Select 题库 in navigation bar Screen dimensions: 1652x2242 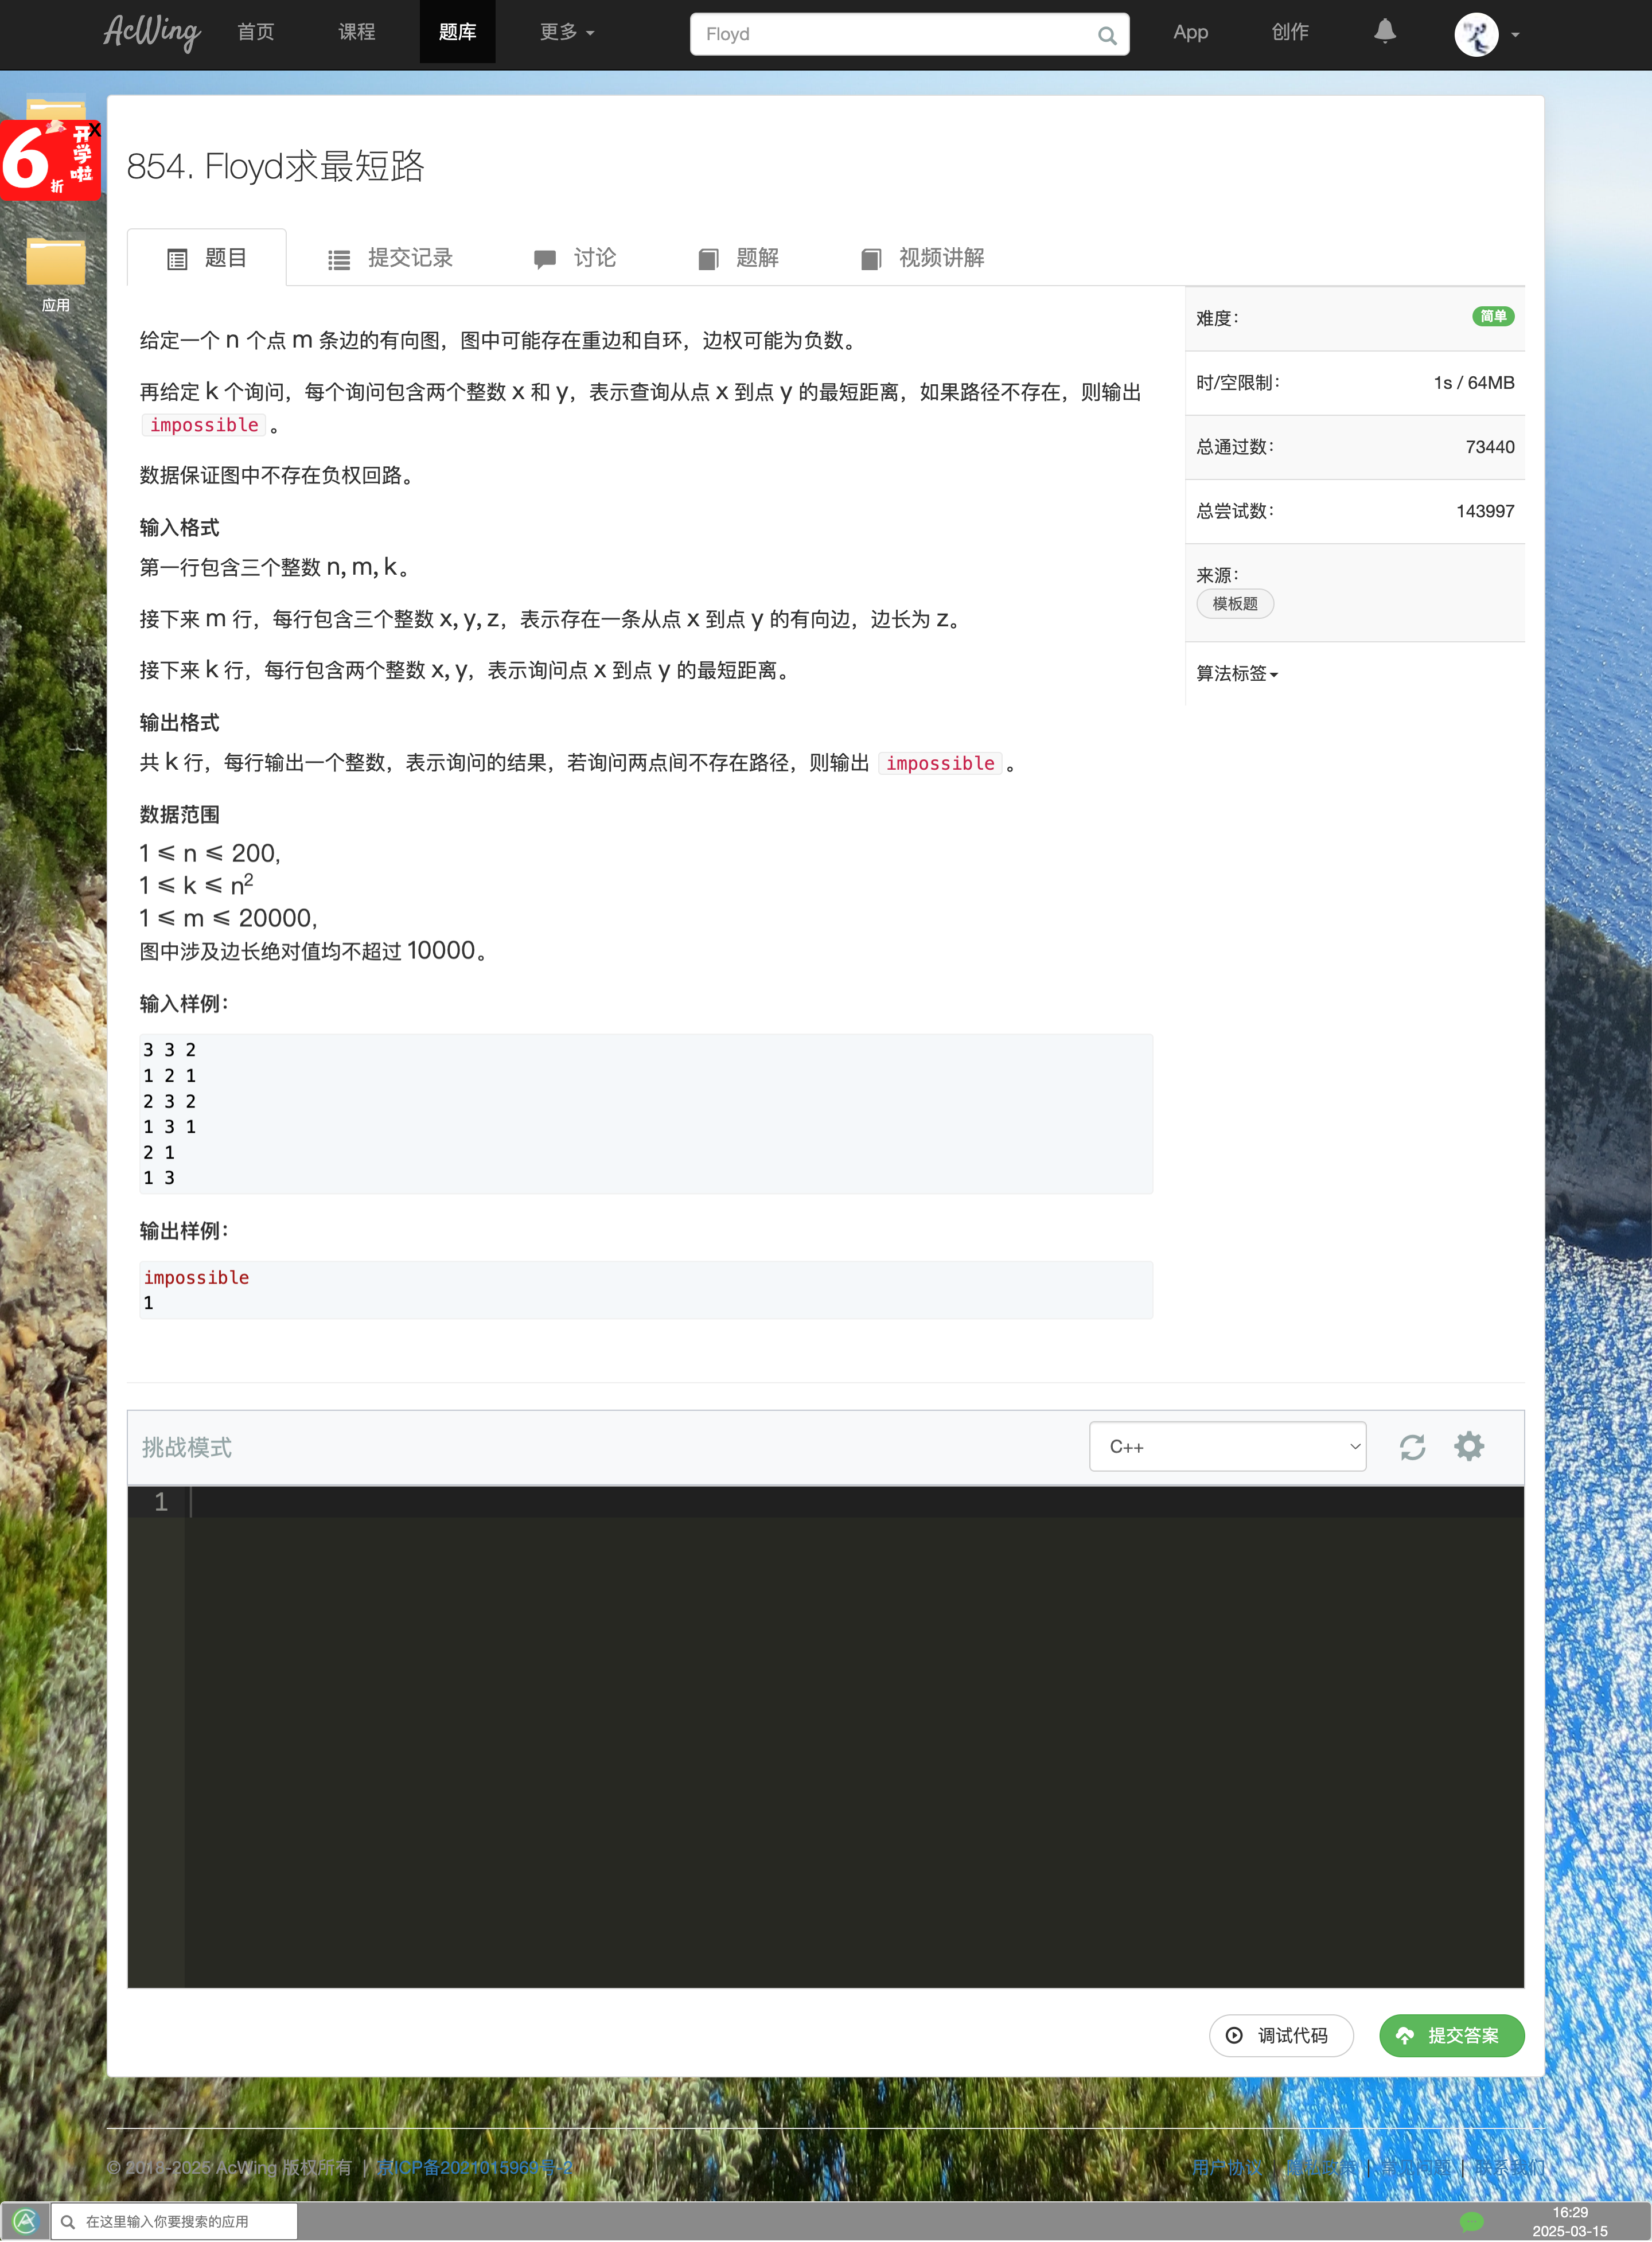click(457, 32)
